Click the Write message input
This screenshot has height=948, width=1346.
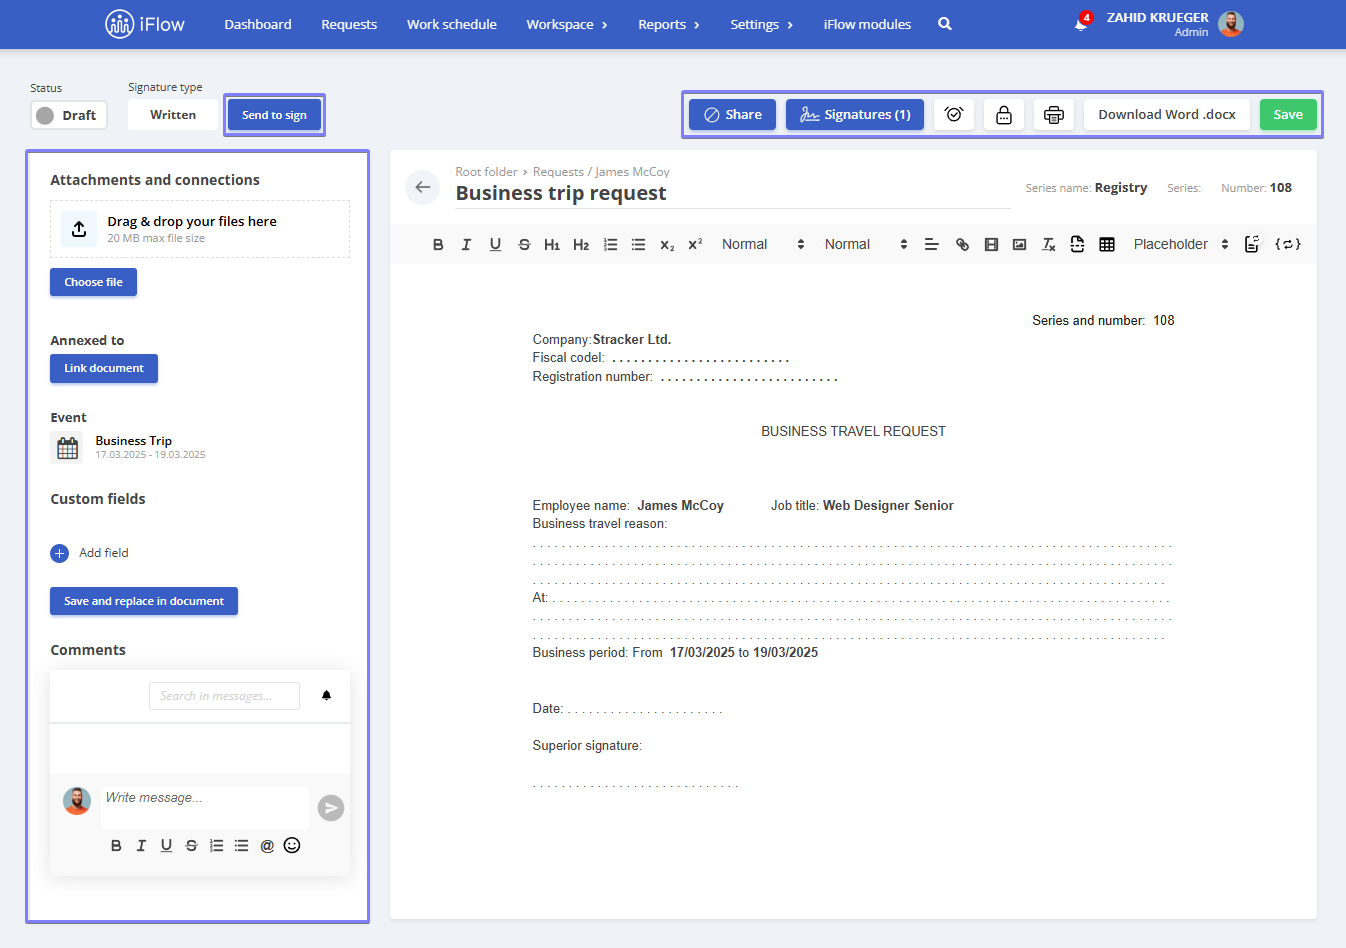point(205,807)
